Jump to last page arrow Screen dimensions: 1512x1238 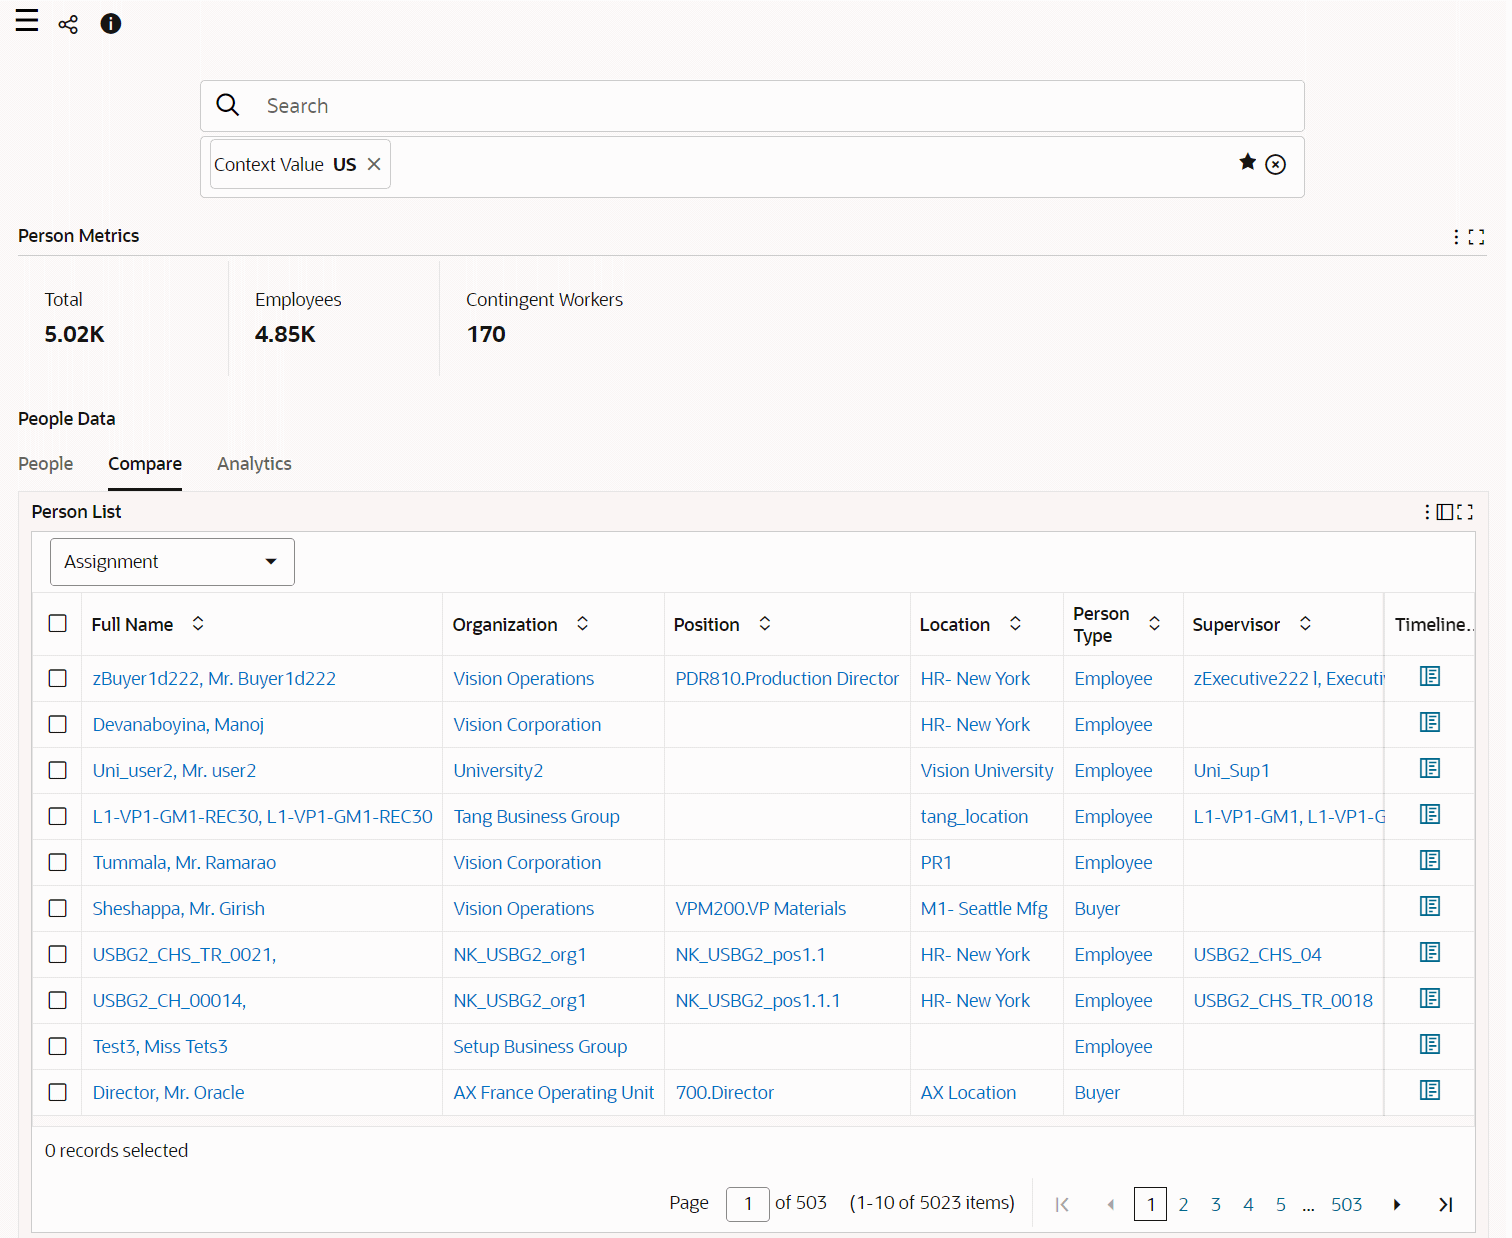pos(1445,1205)
